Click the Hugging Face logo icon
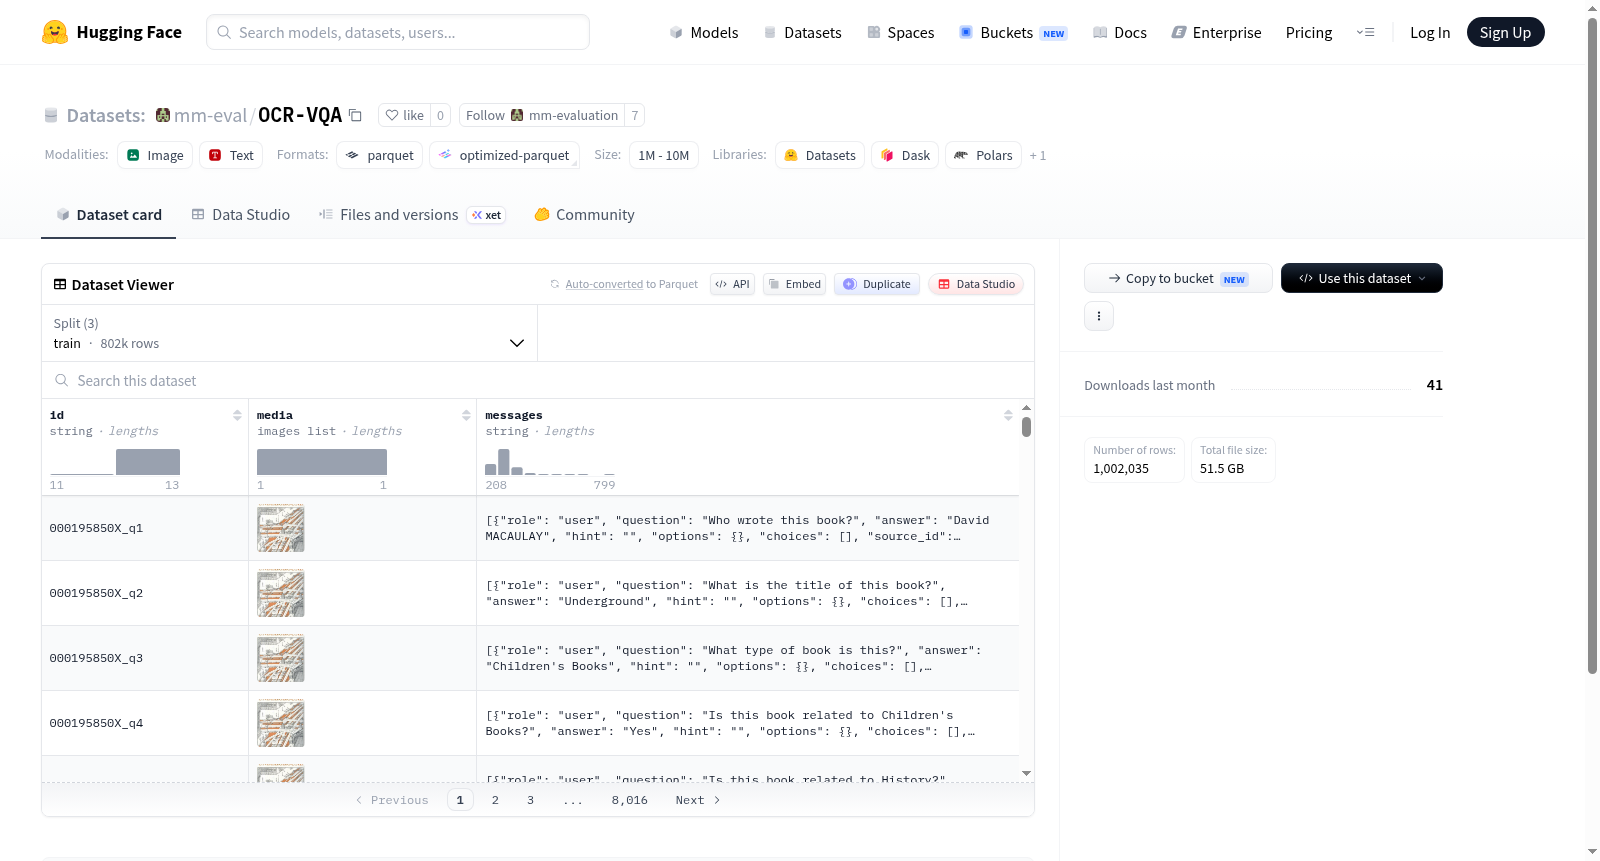1600x861 pixels. (x=55, y=32)
